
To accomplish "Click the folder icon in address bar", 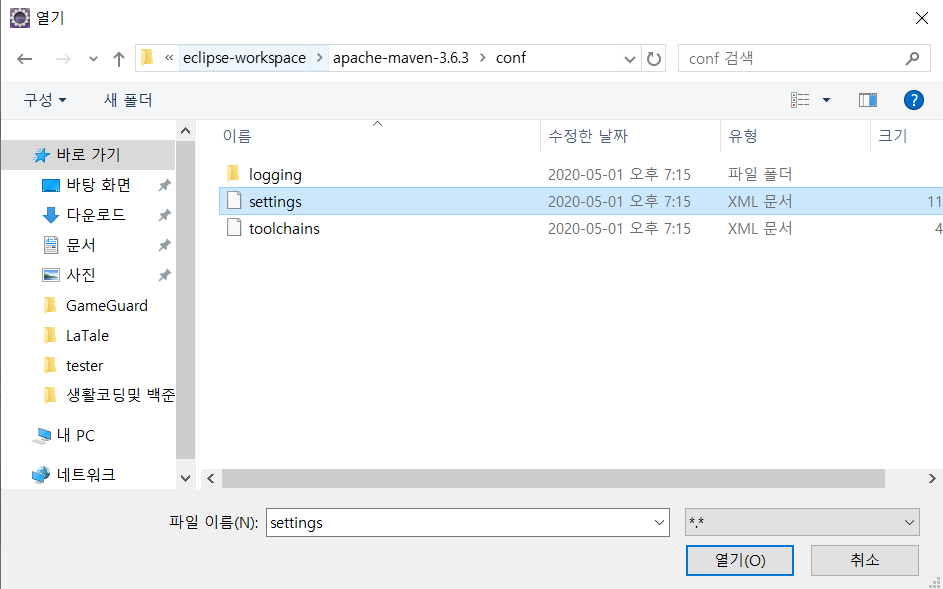I will 147,58.
